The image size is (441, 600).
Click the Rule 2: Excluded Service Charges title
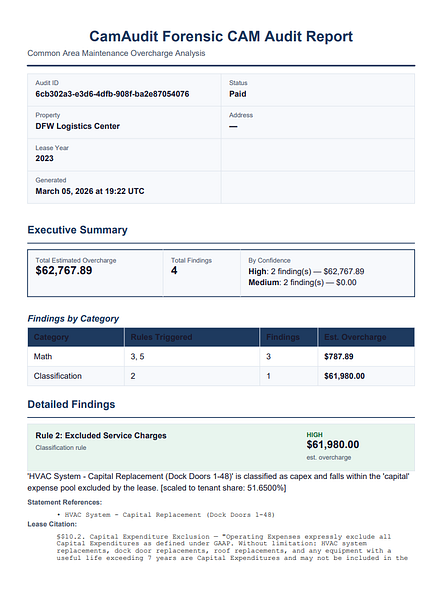(101, 435)
